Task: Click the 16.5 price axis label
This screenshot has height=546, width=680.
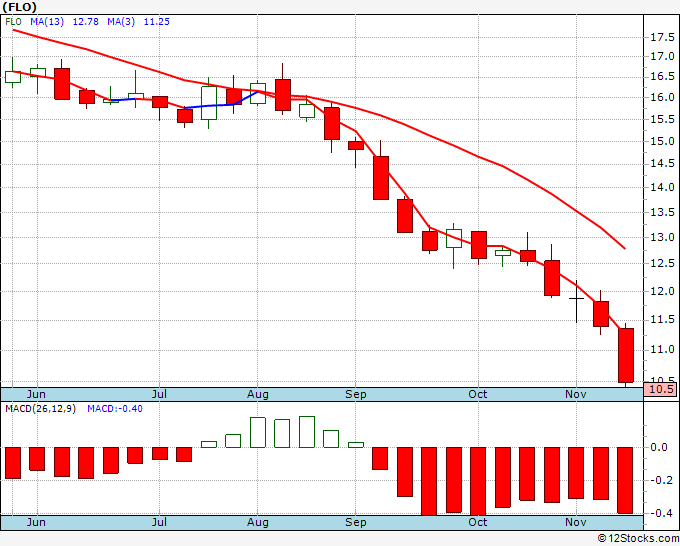Action: pos(662,77)
